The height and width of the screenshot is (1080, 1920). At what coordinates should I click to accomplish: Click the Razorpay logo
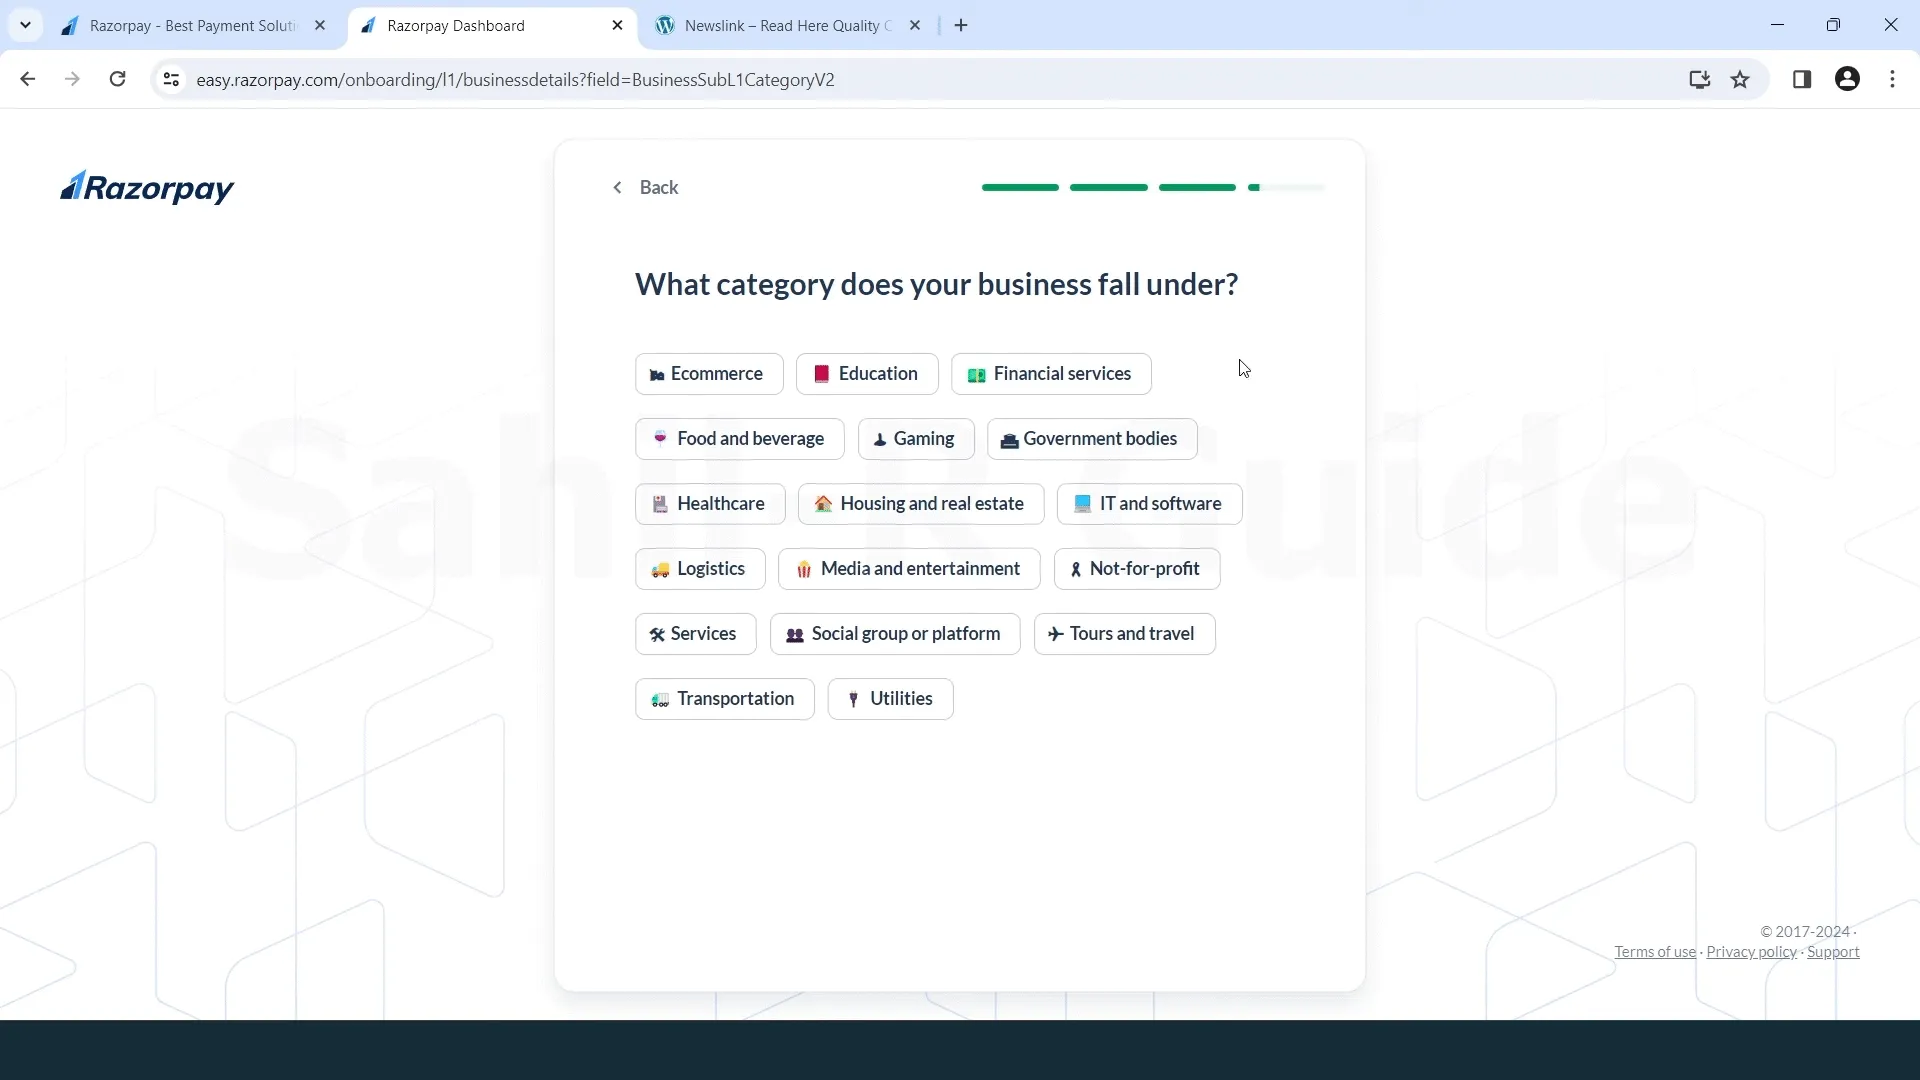146,188
